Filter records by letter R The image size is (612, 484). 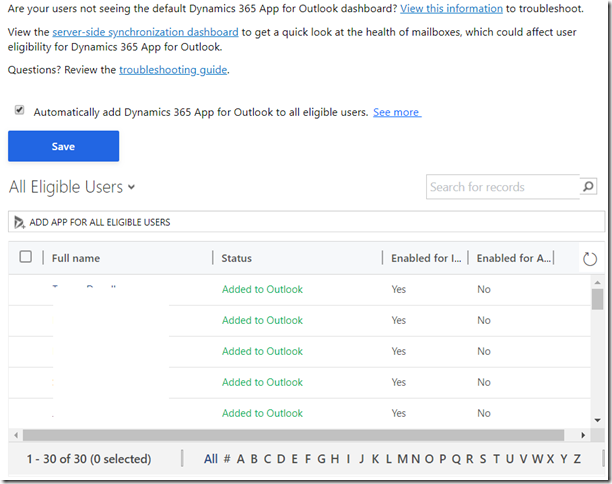point(470,459)
